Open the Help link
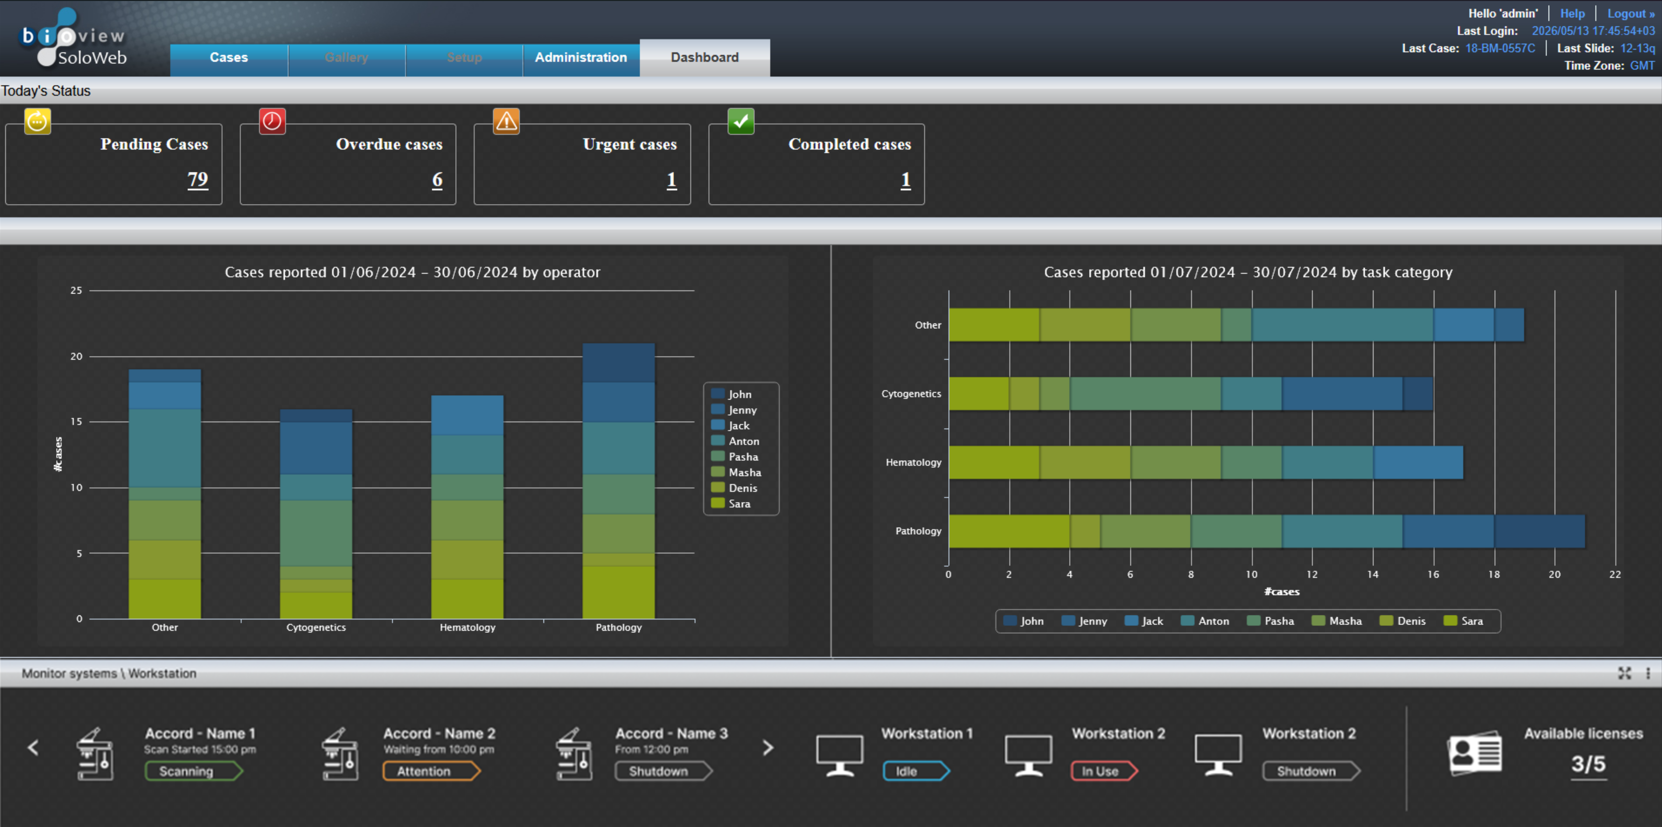Screen dimensions: 1662x827 (1572, 14)
